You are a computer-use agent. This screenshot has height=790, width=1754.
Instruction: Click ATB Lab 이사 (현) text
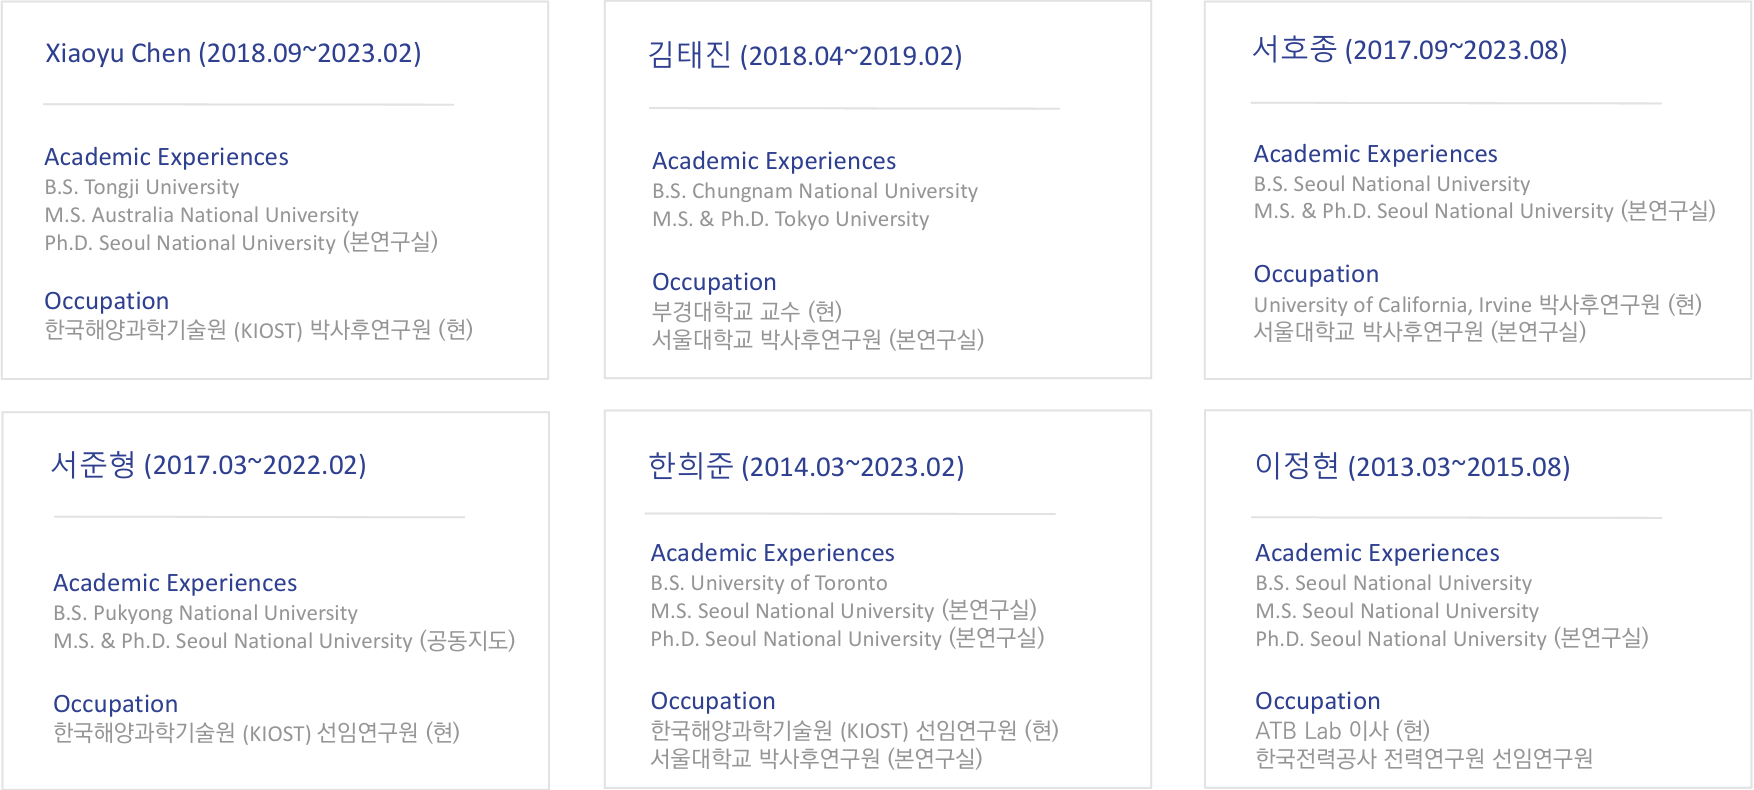[1342, 731]
